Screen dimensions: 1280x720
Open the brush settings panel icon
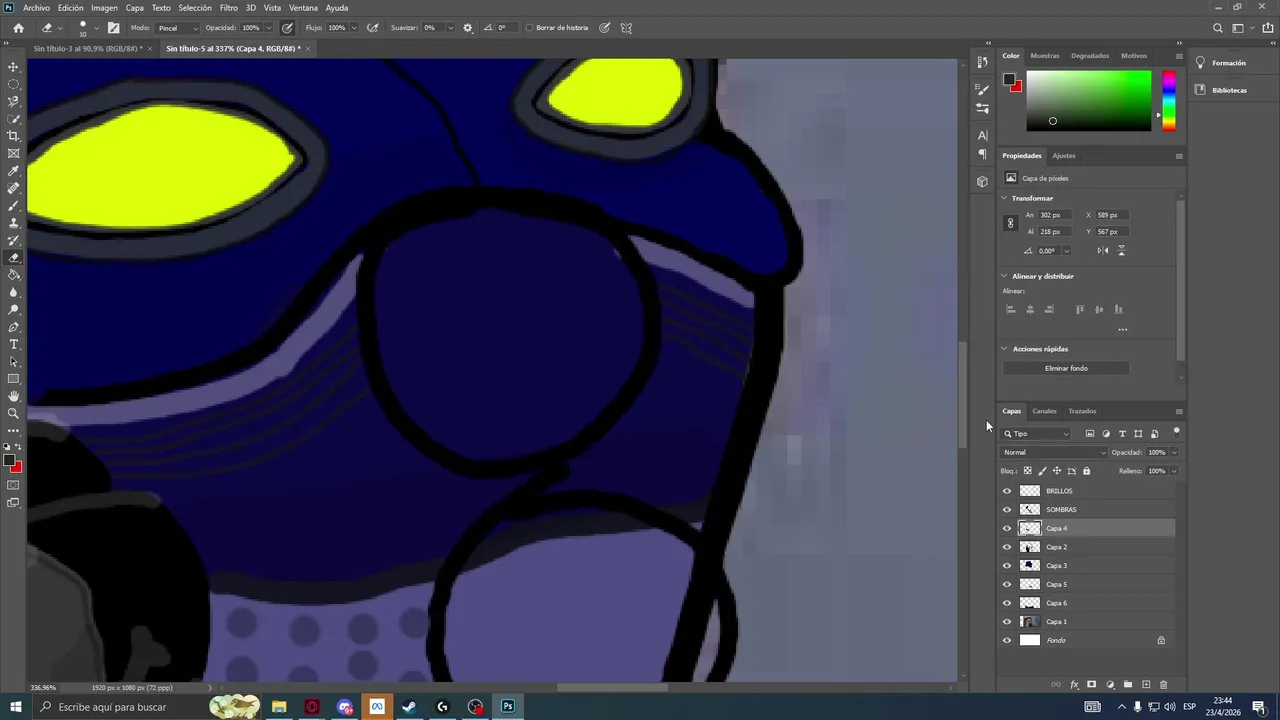pos(113,28)
